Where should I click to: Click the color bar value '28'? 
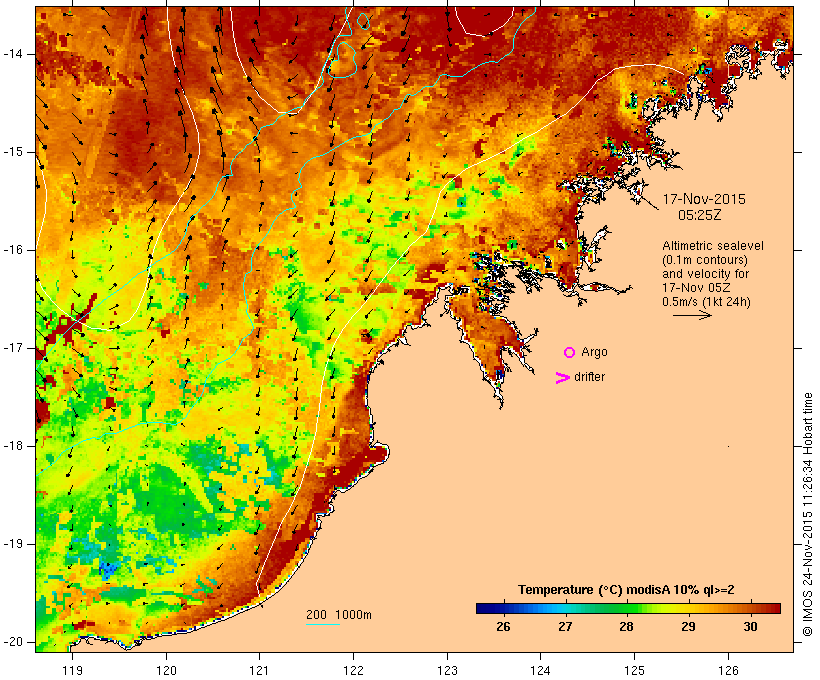pos(627,627)
